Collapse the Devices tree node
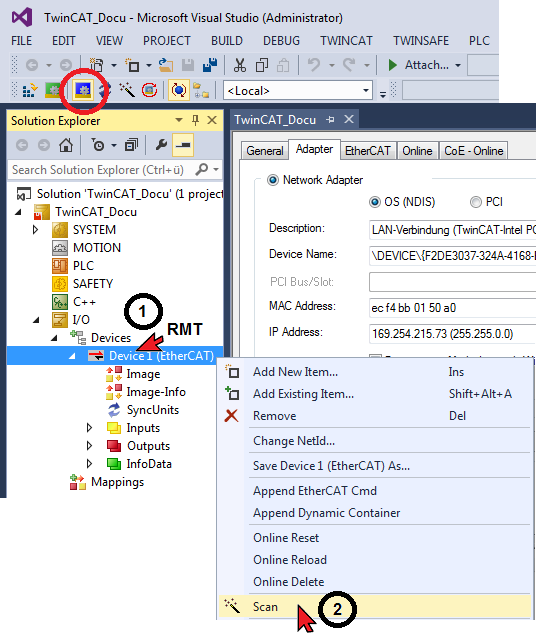Screen dimensions: 546x634 (x=54, y=338)
